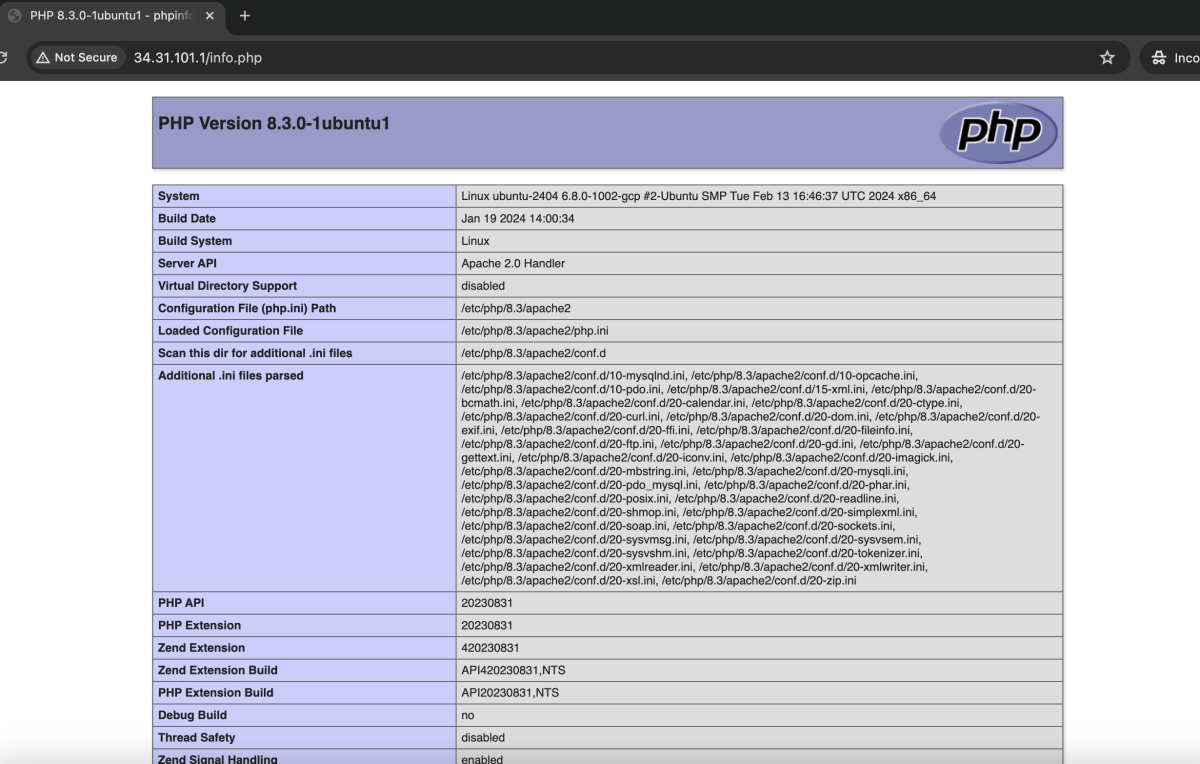Click the /etc/php/8.3/apache2/php.ini path value
The height and width of the screenshot is (764, 1200).
click(x=534, y=331)
